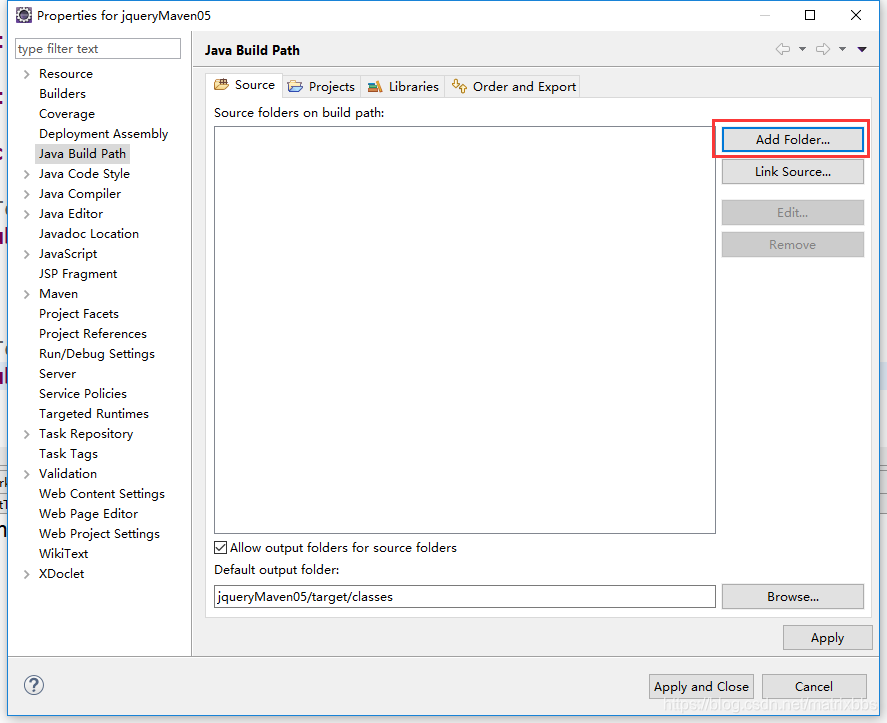Switch to the Order and Export tab
The width and height of the screenshot is (887, 723).
tap(514, 87)
